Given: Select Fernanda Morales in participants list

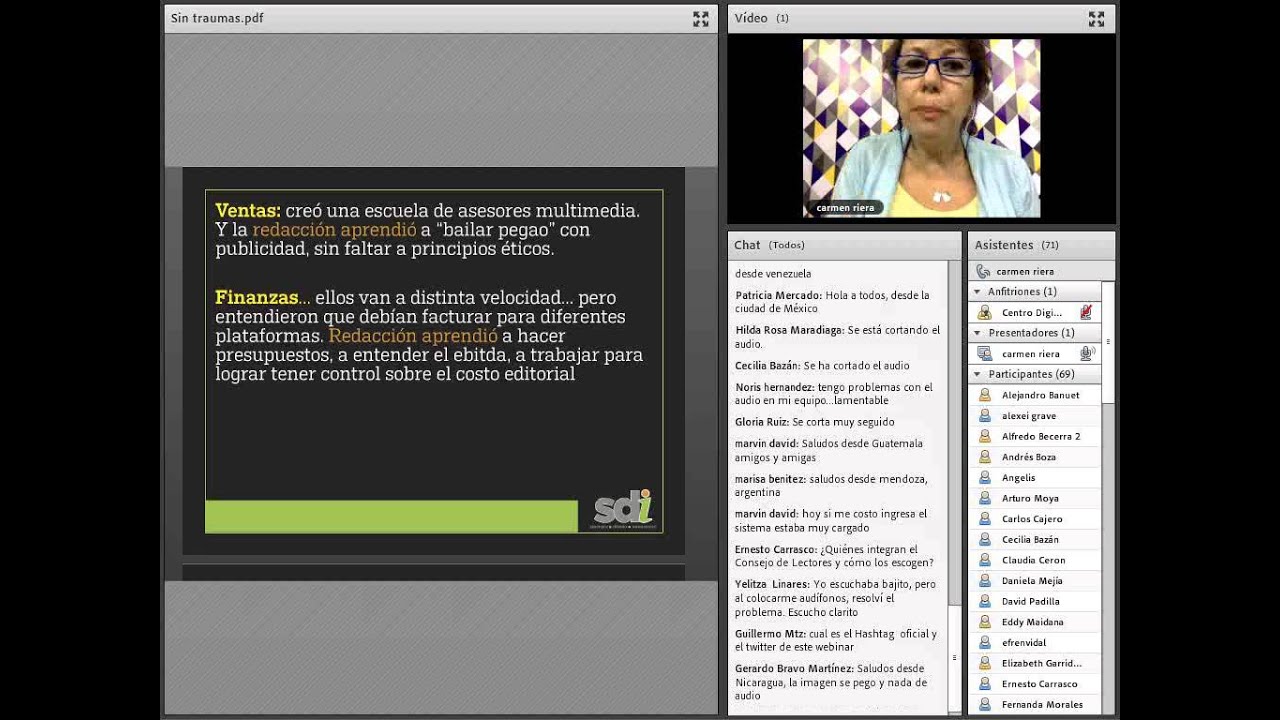Looking at the screenshot, I should point(1035,704).
